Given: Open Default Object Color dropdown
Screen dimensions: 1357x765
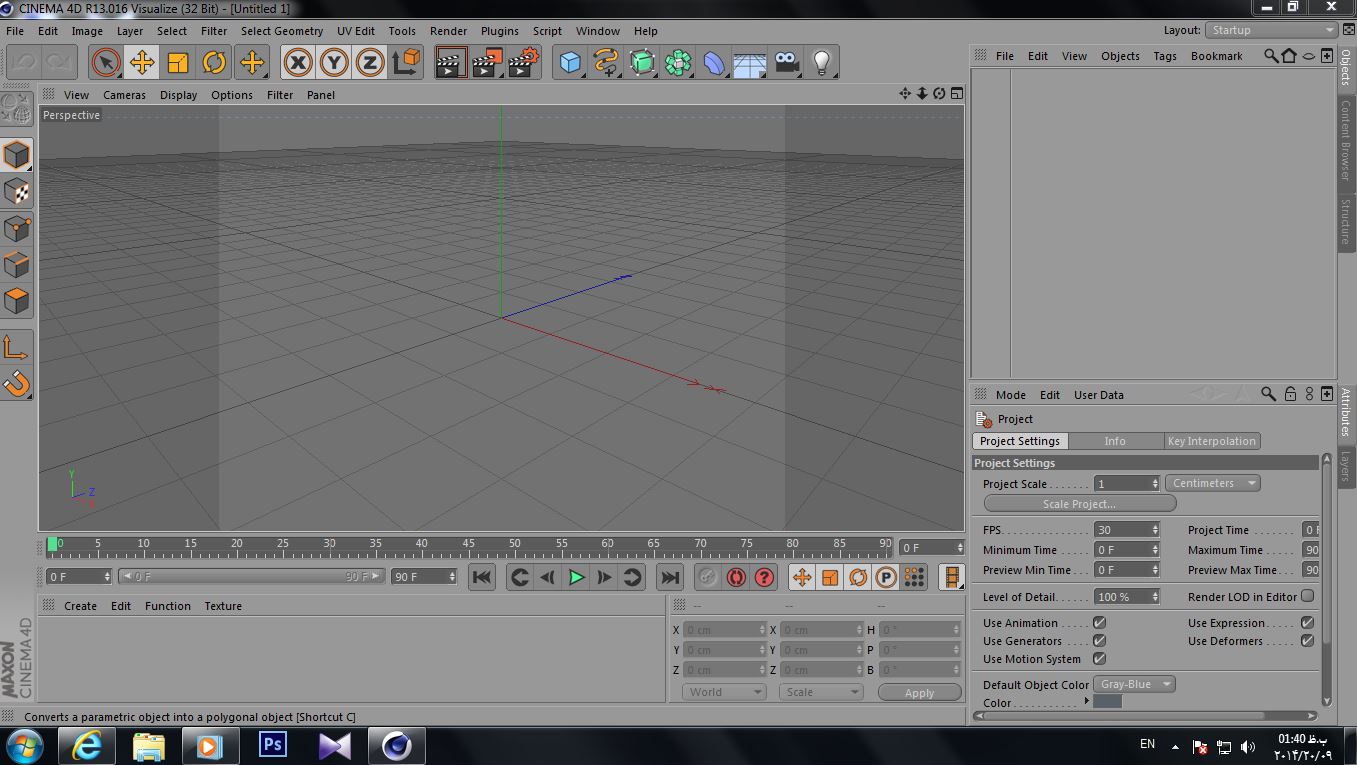Looking at the screenshot, I should (1134, 684).
